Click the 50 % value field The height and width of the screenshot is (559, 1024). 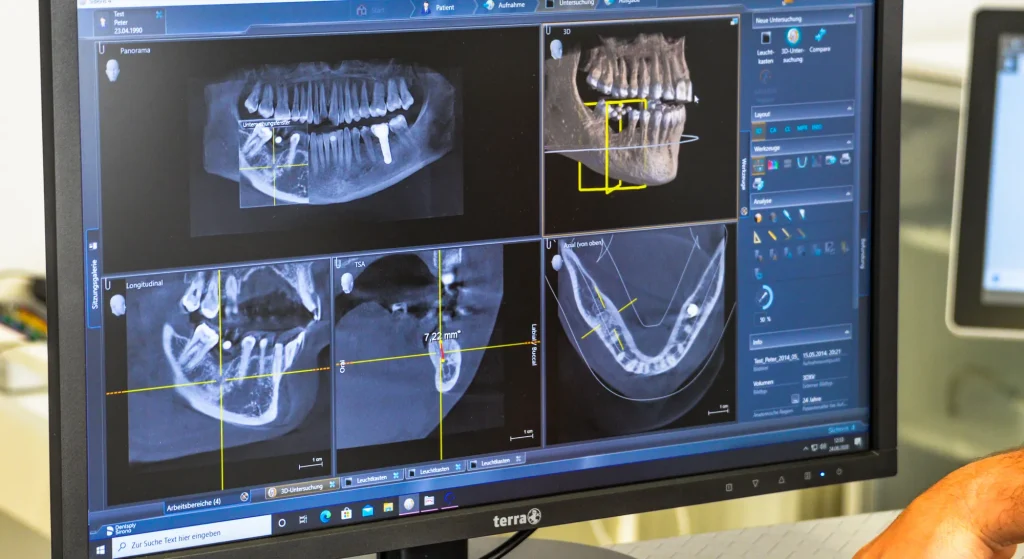click(x=765, y=319)
